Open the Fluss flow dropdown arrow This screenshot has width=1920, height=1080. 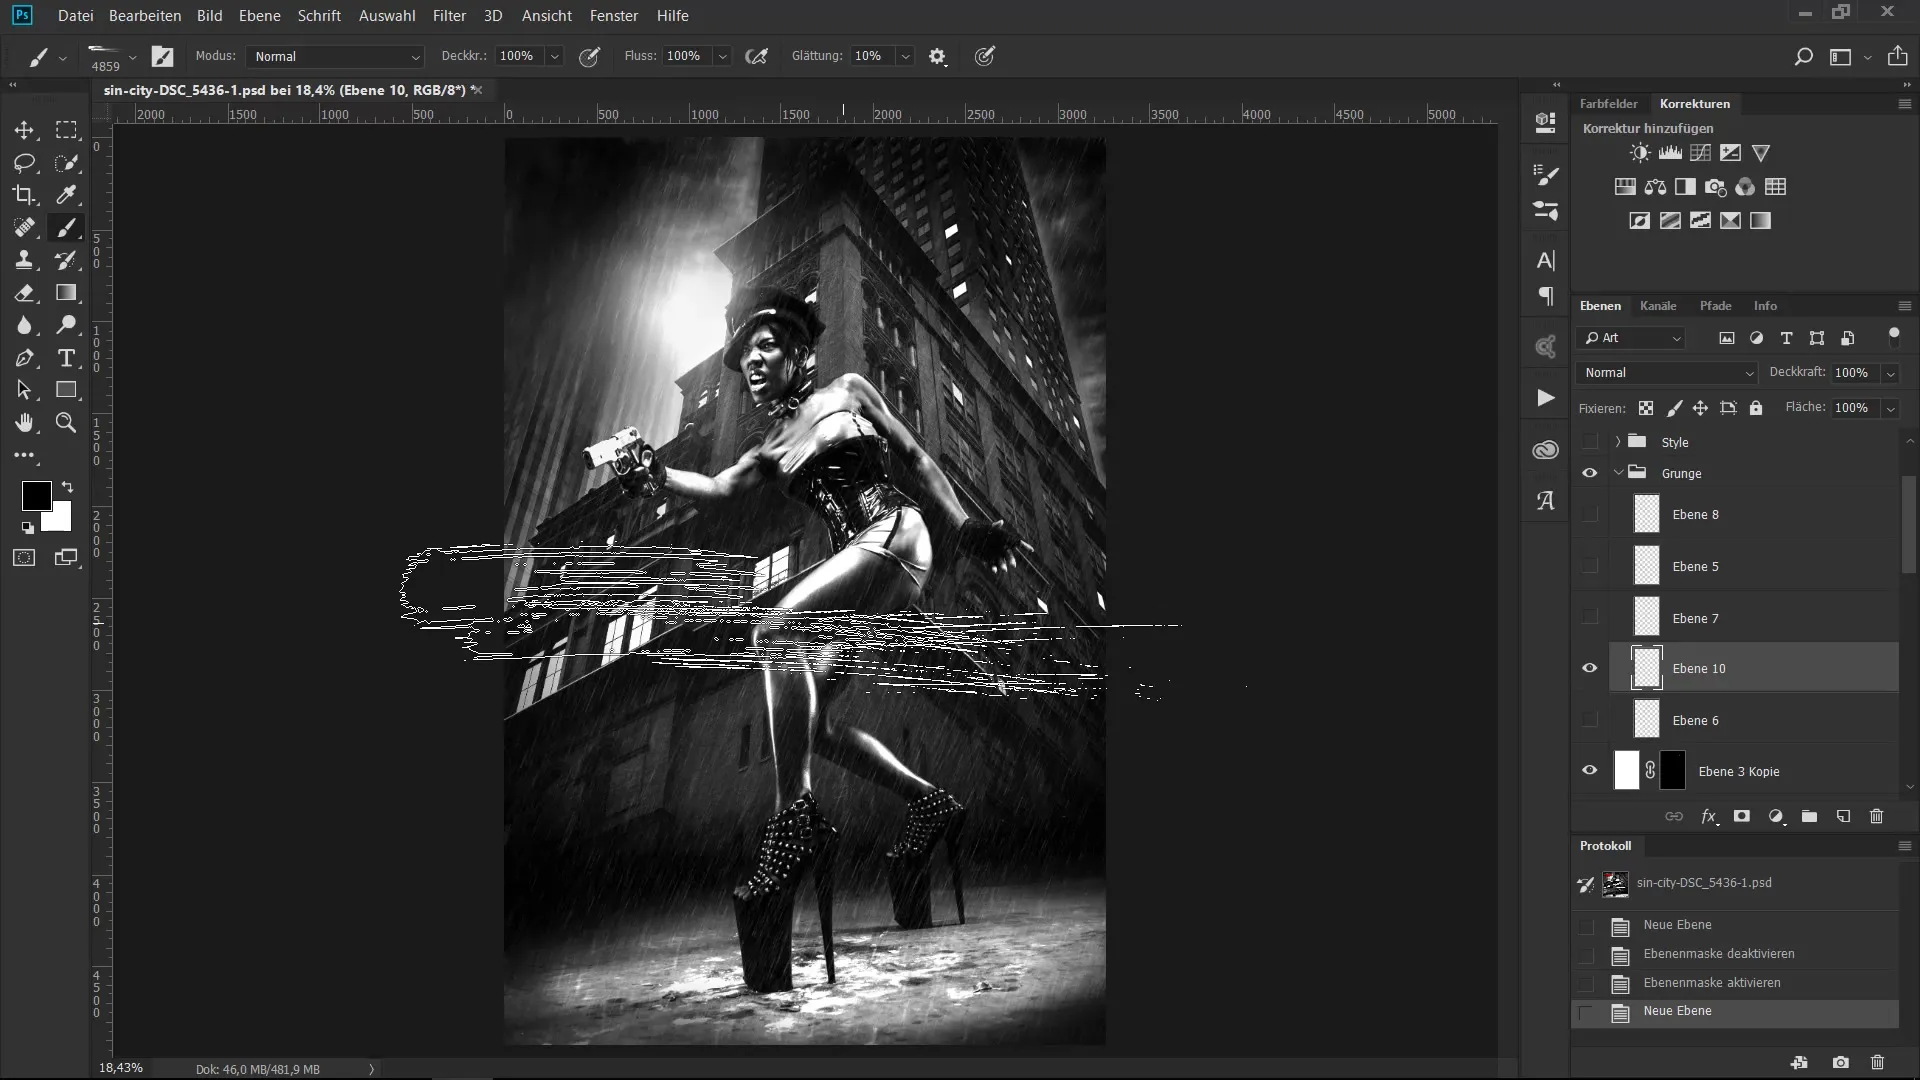pos(722,57)
